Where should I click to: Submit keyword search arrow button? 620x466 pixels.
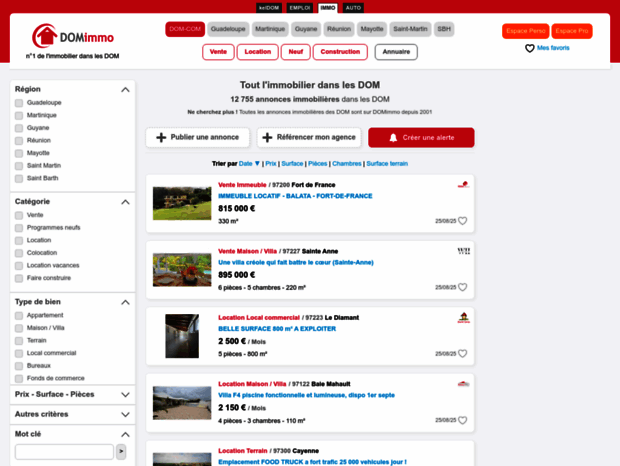point(121,451)
